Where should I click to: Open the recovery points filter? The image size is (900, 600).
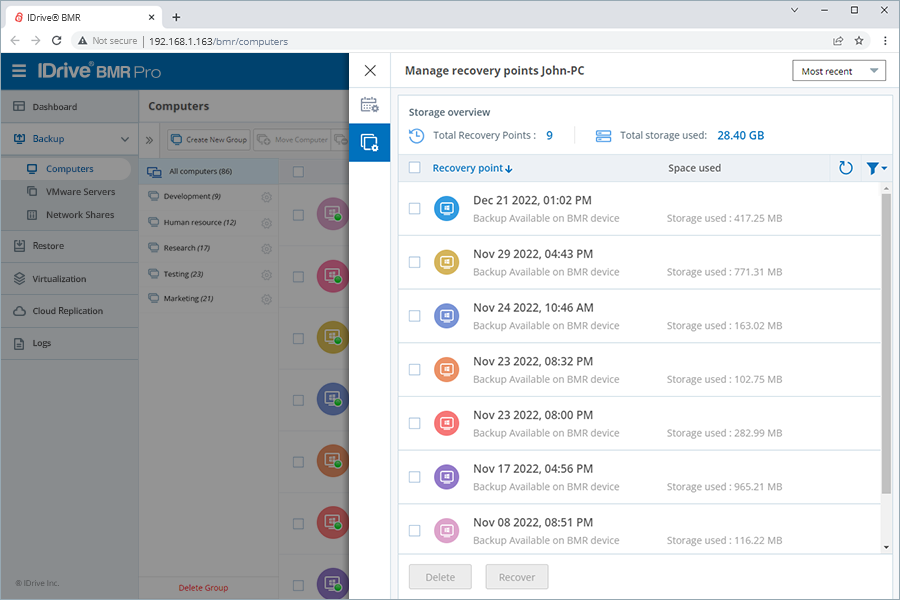[x=876, y=168]
